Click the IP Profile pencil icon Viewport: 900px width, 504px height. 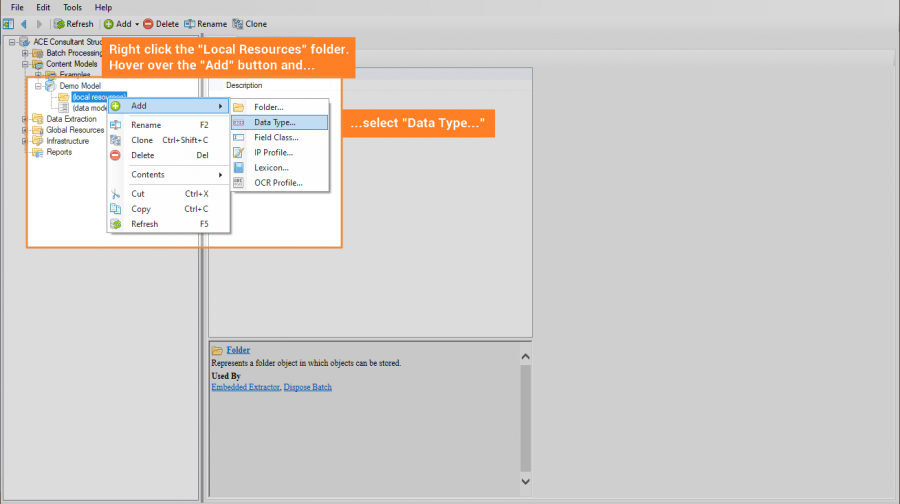pyautogui.click(x=239, y=153)
